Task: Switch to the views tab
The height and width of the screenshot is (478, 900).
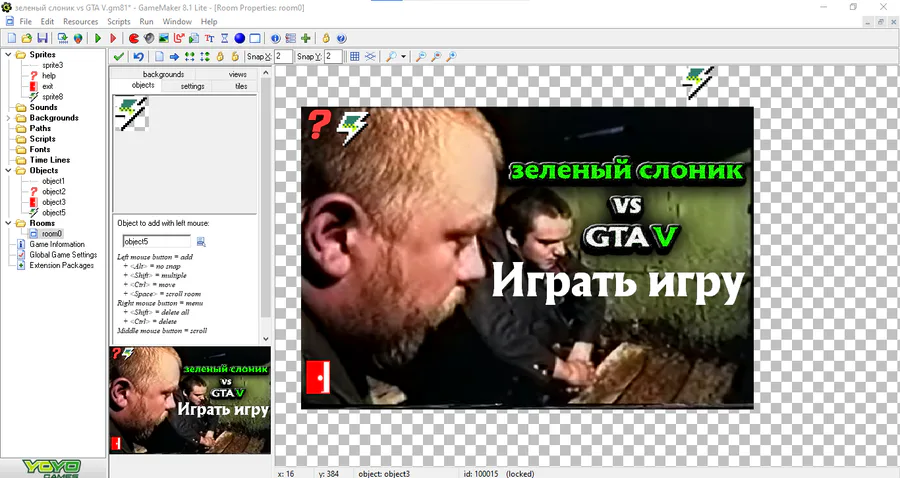Action: (x=238, y=74)
